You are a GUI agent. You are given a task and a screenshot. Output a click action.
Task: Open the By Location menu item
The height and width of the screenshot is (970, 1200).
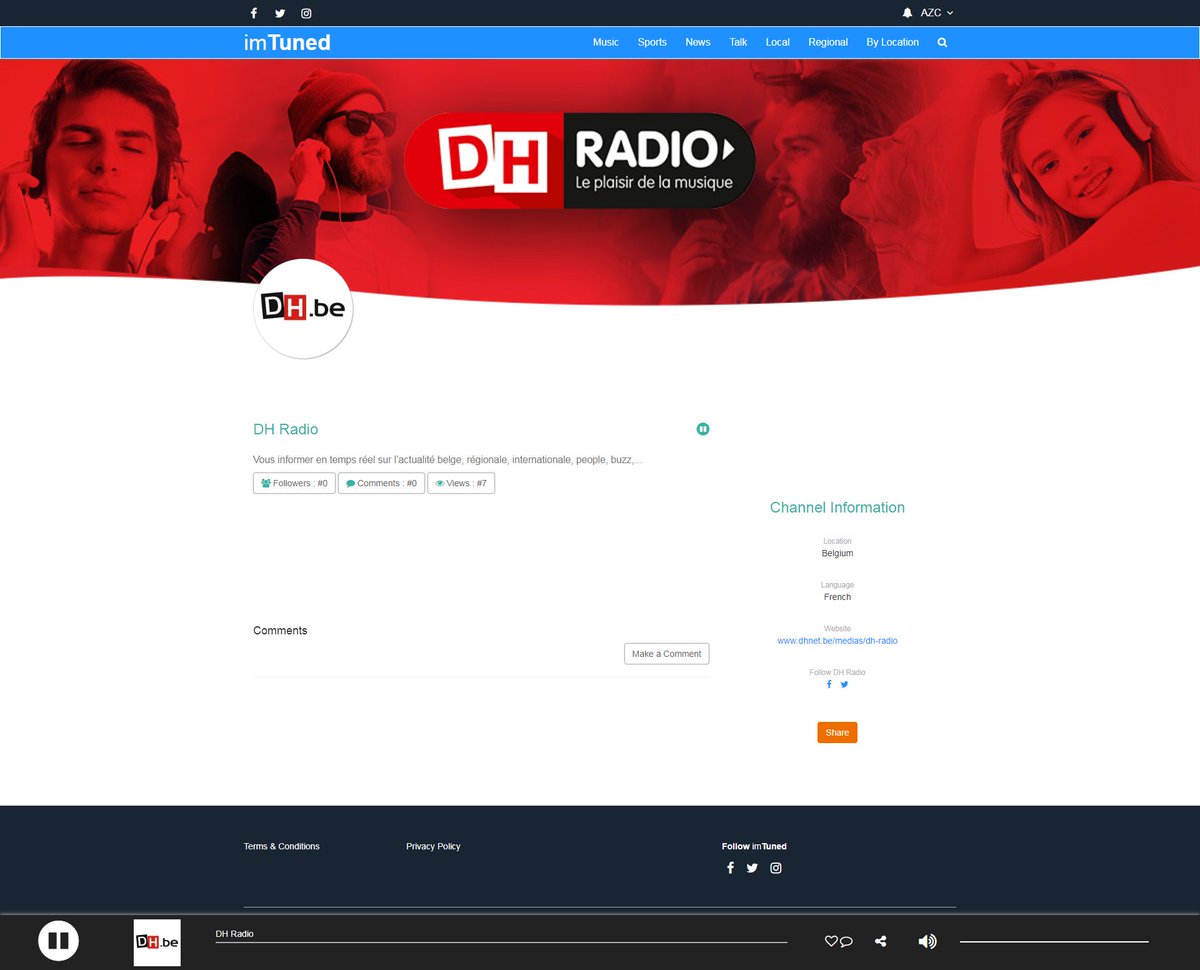click(893, 42)
